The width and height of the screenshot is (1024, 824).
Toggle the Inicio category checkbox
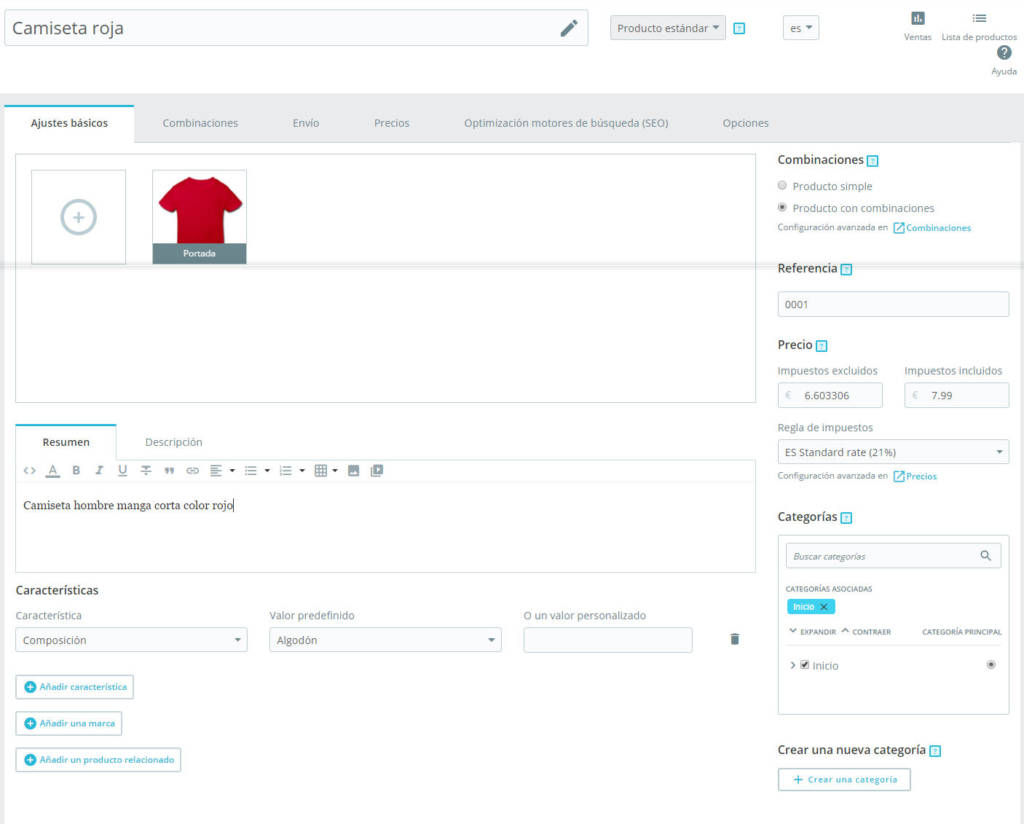(x=805, y=665)
